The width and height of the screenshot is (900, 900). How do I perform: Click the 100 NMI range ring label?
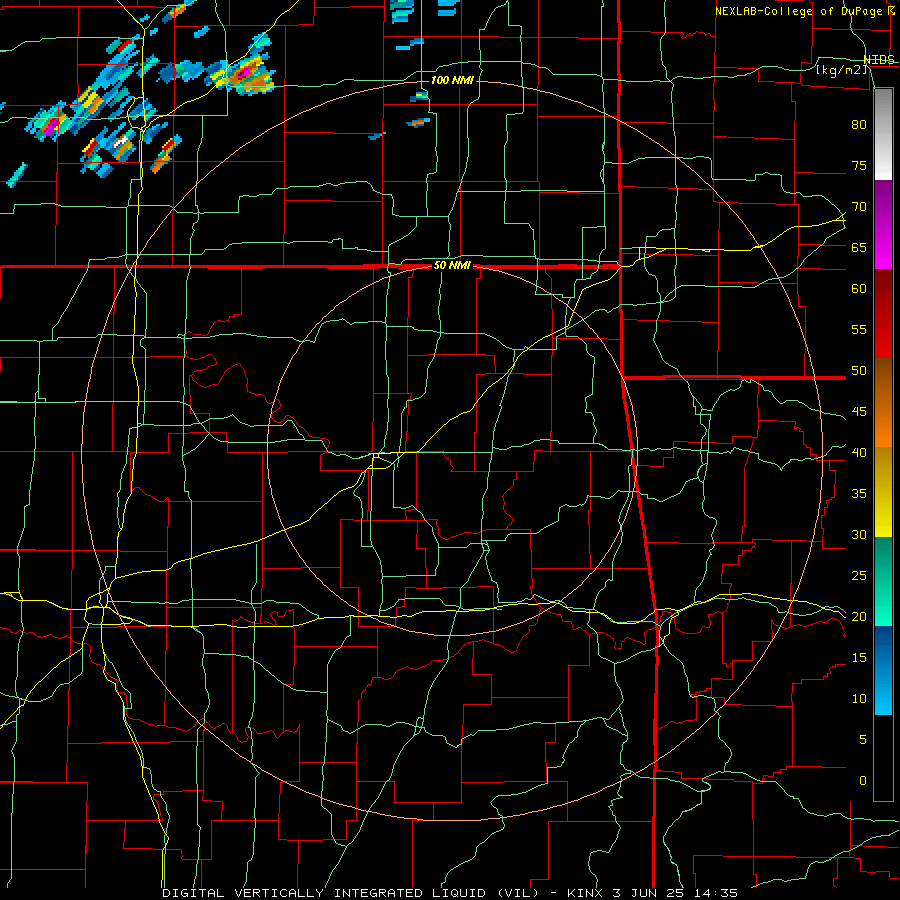click(452, 80)
